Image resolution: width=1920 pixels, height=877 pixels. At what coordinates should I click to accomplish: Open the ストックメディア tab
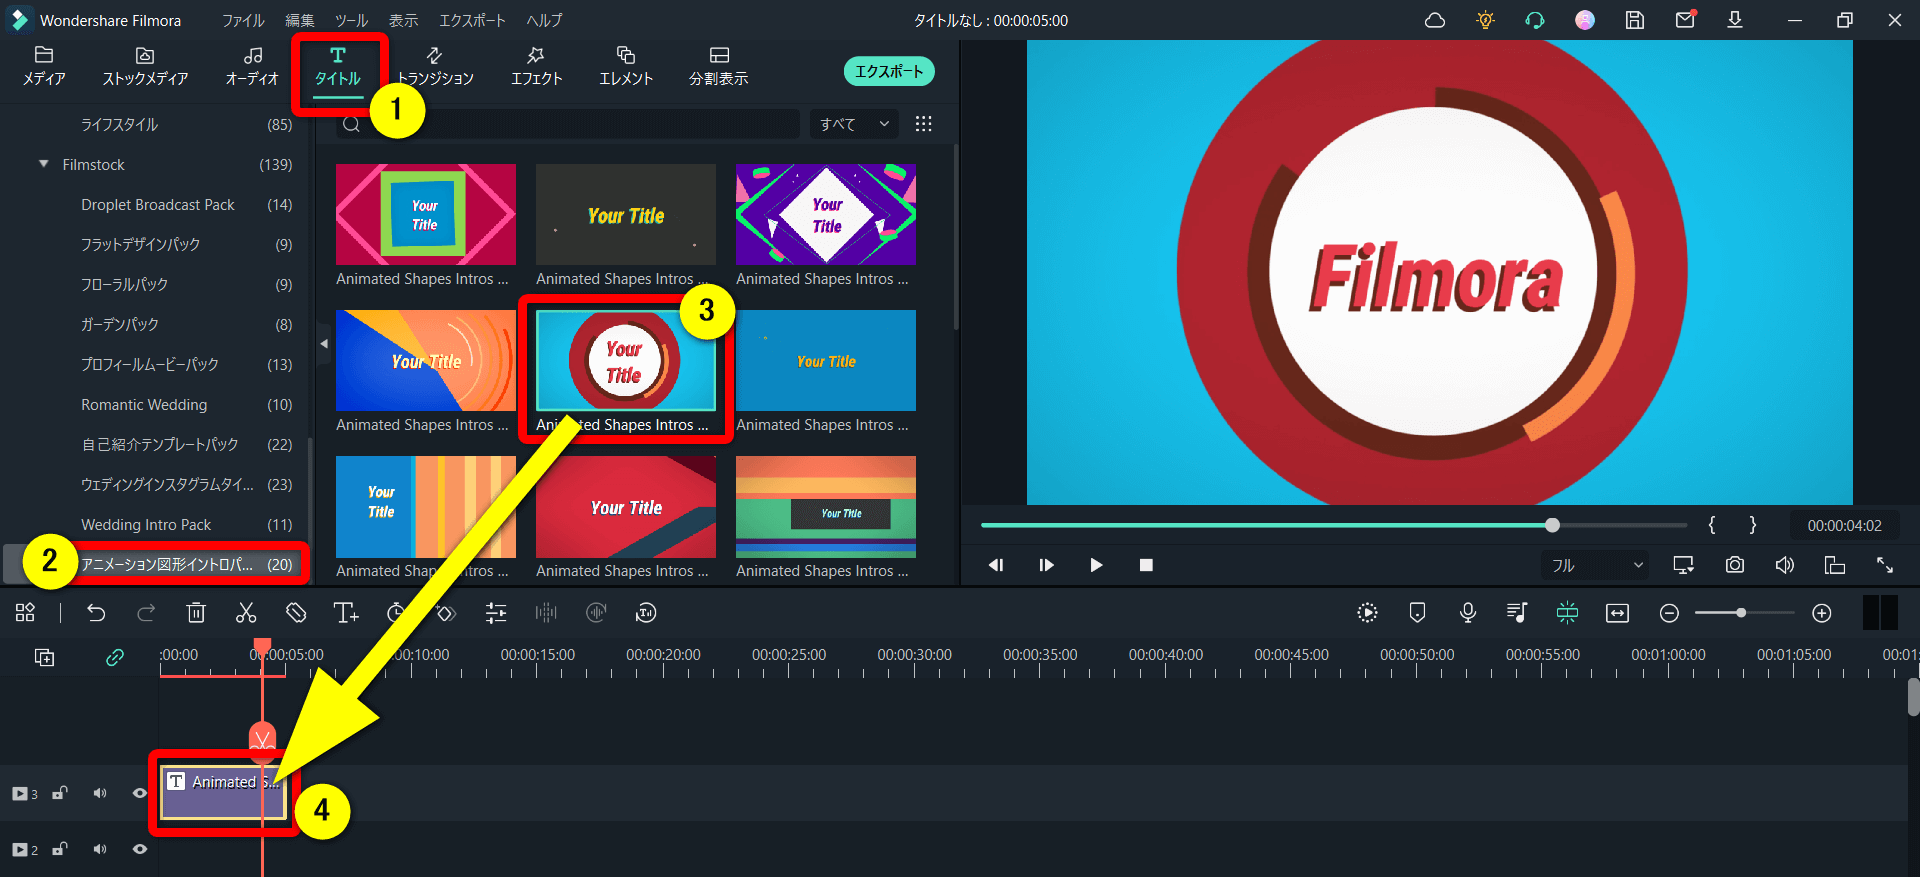click(x=145, y=66)
